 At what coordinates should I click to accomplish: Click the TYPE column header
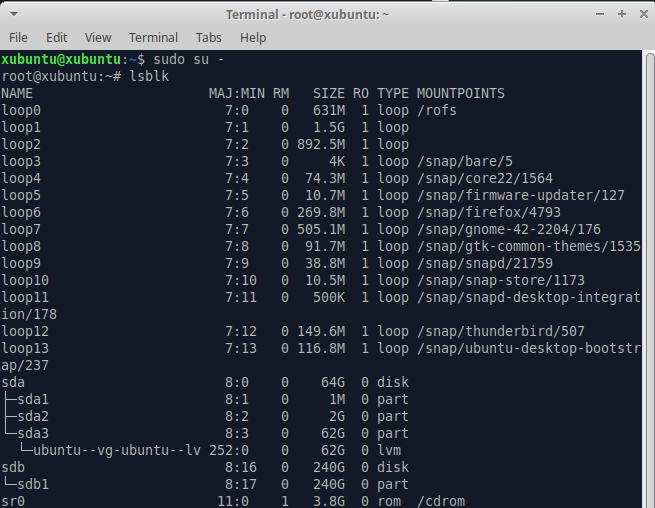coord(393,93)
